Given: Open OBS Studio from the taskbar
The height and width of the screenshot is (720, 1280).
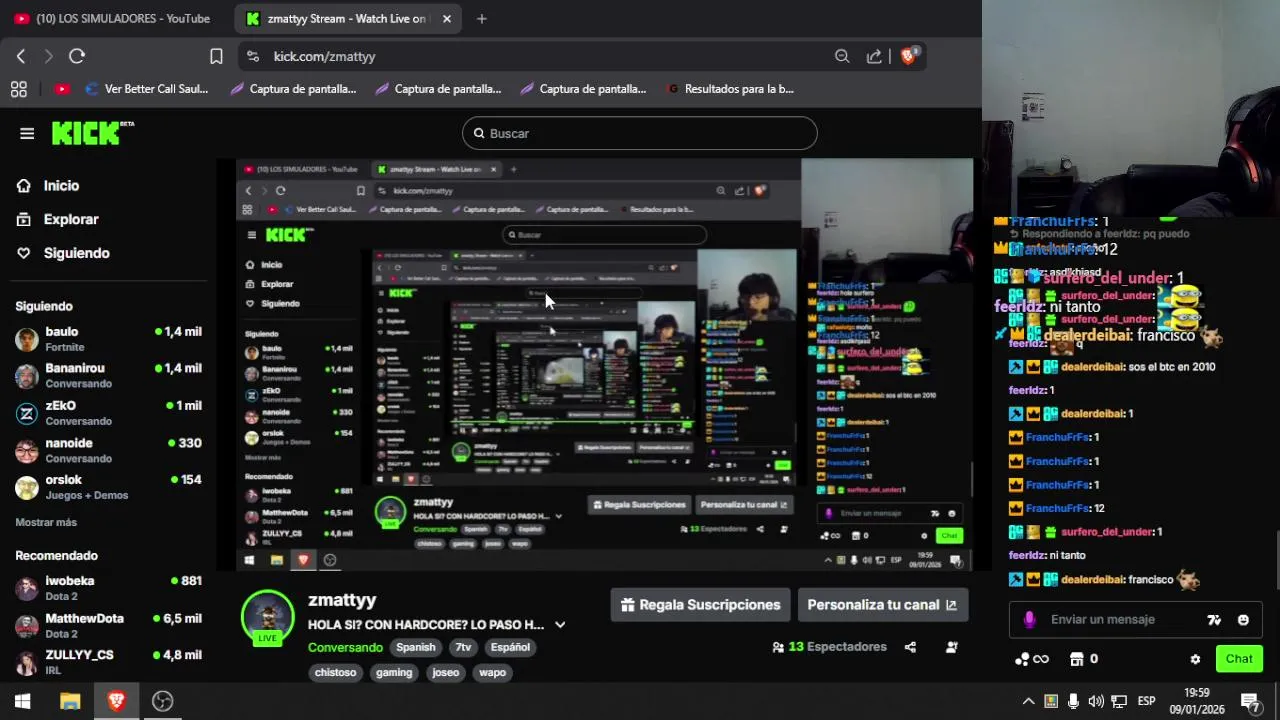Looking at the screenshot, I should pyautogui.click(x=162, y=701).
